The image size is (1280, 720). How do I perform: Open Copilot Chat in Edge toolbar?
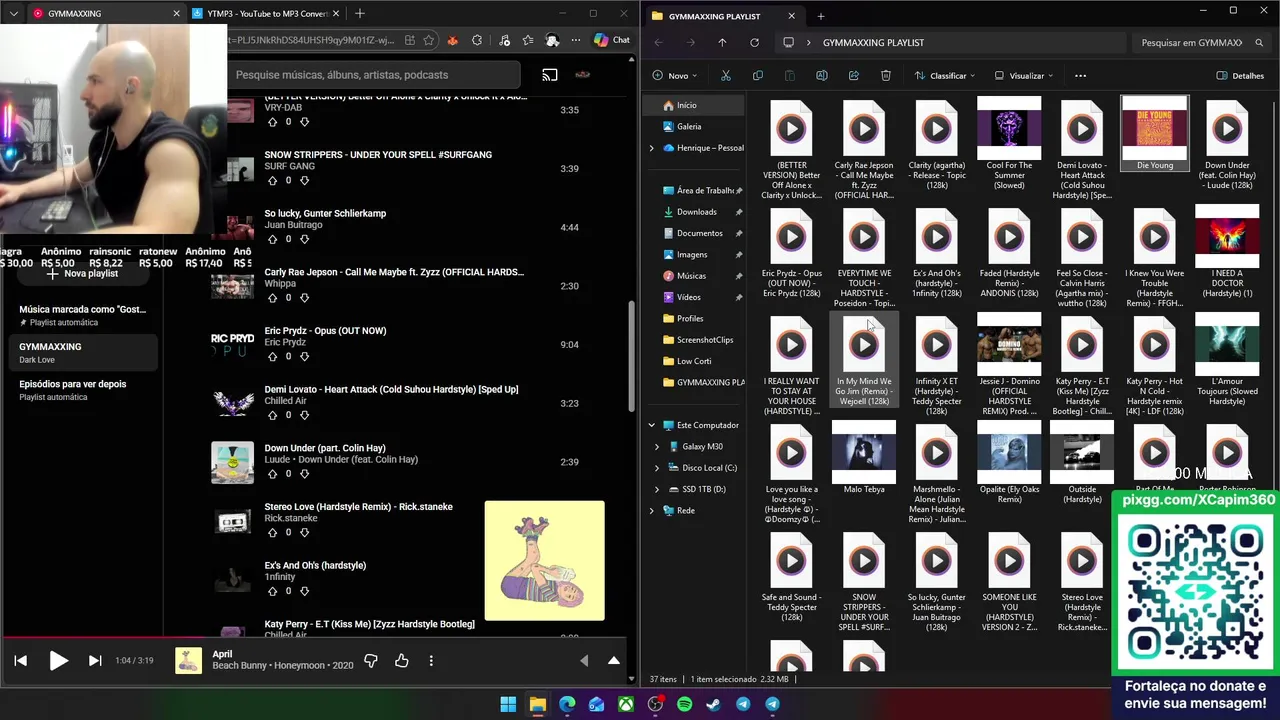point(612,40)
